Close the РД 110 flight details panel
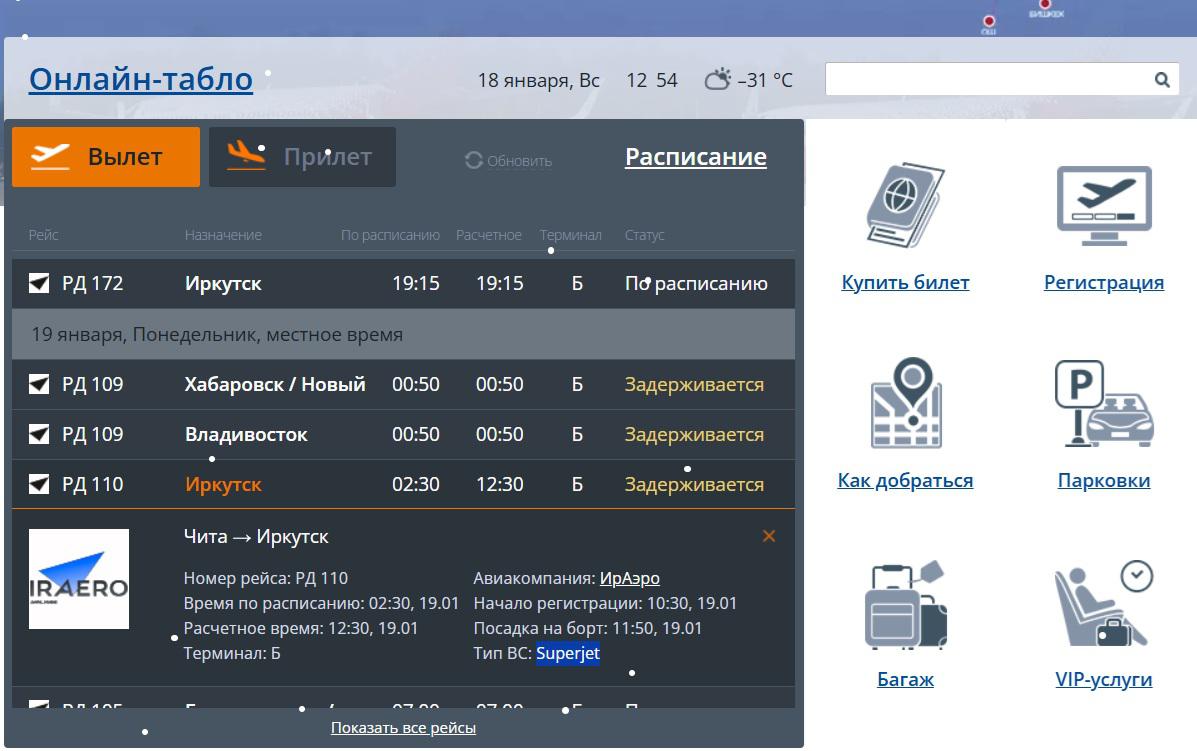1197x751 pixels. [x=769, y=536]
